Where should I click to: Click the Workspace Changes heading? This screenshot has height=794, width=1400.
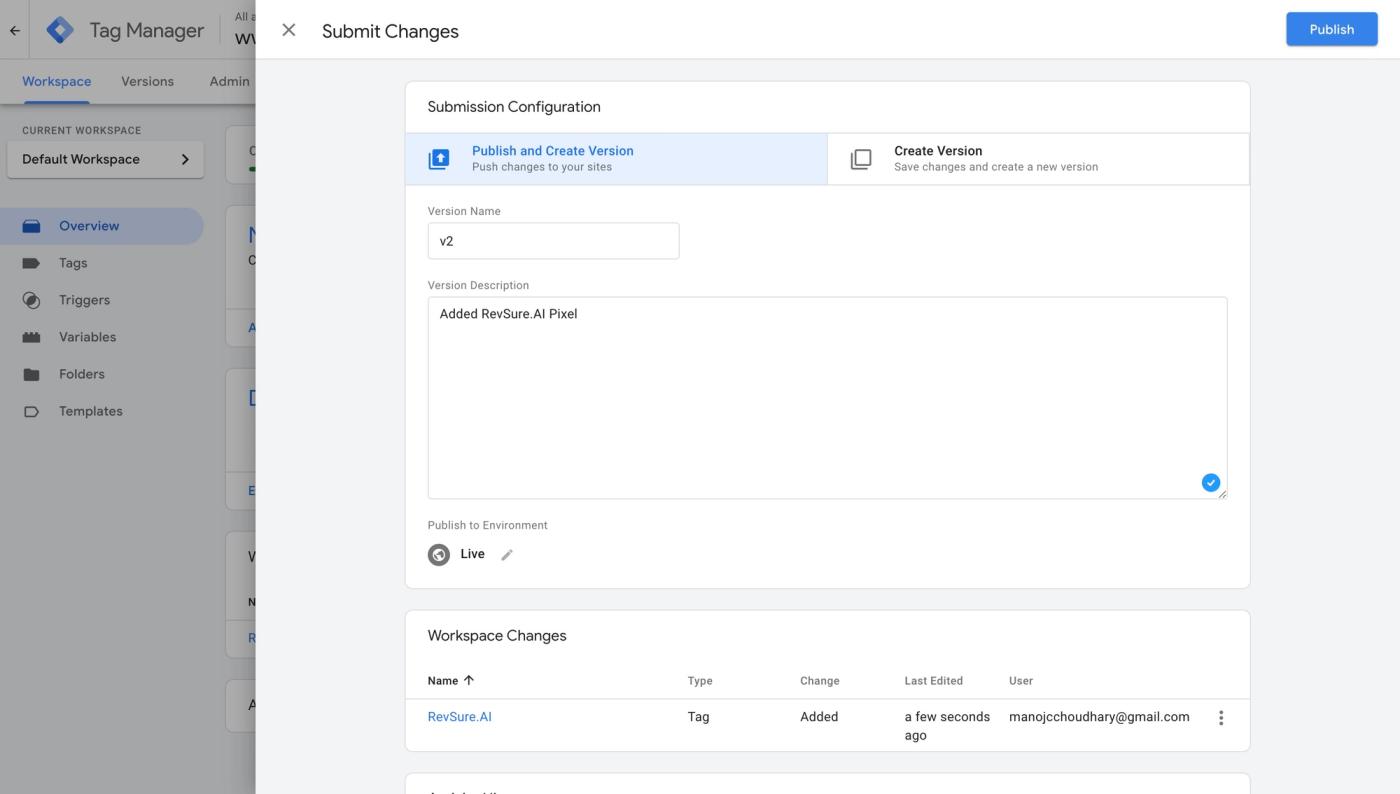point(497,636)
